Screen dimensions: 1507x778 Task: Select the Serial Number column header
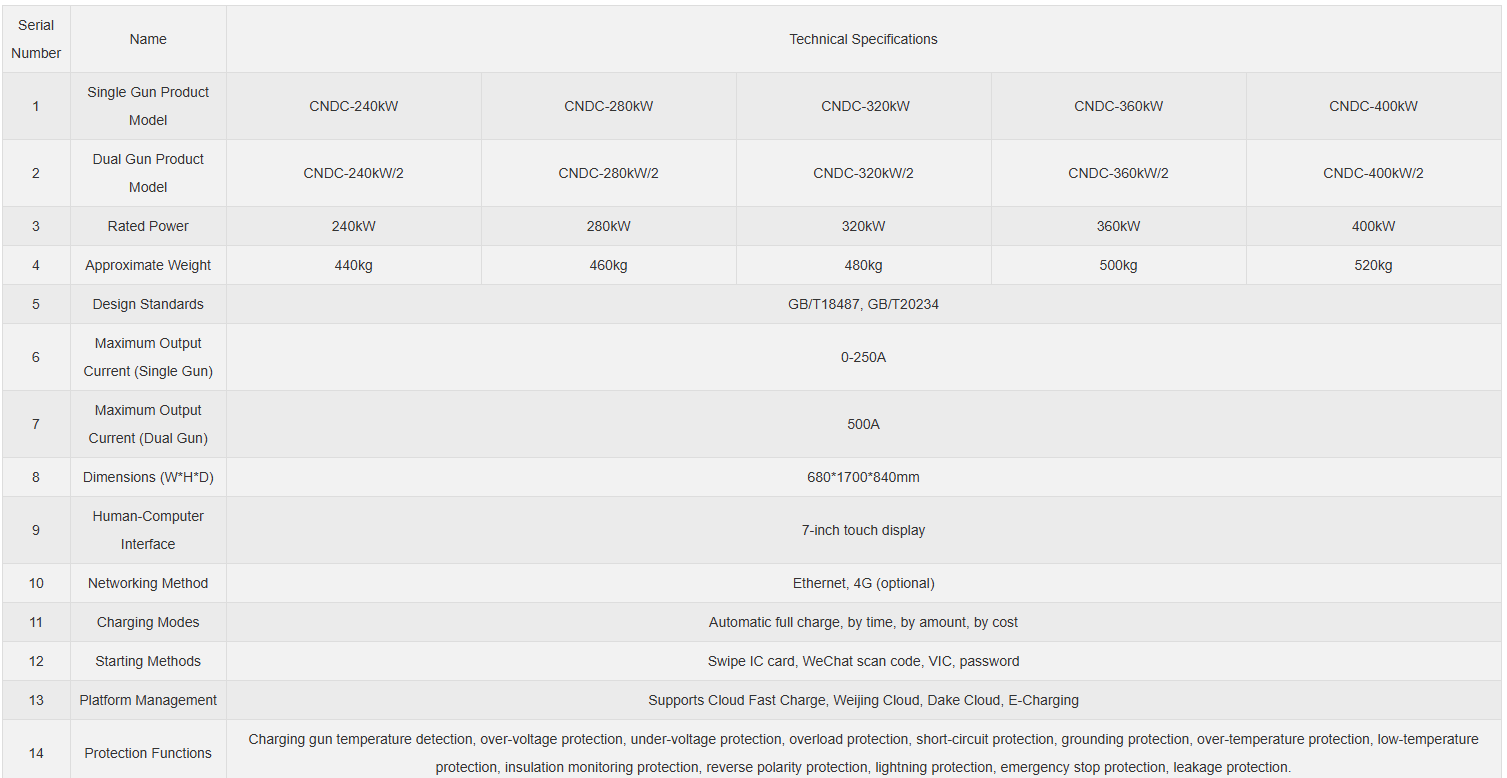[x=36, y=39]
